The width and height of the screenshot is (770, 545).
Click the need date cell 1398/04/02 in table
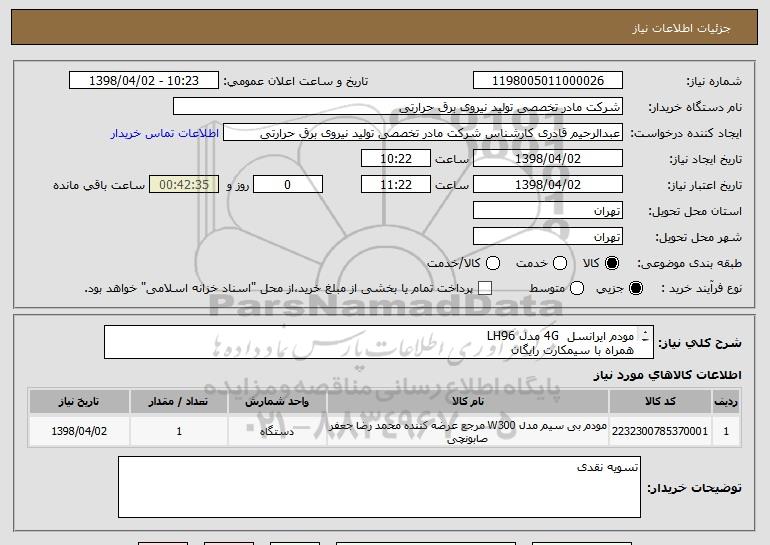coord(79,431)
